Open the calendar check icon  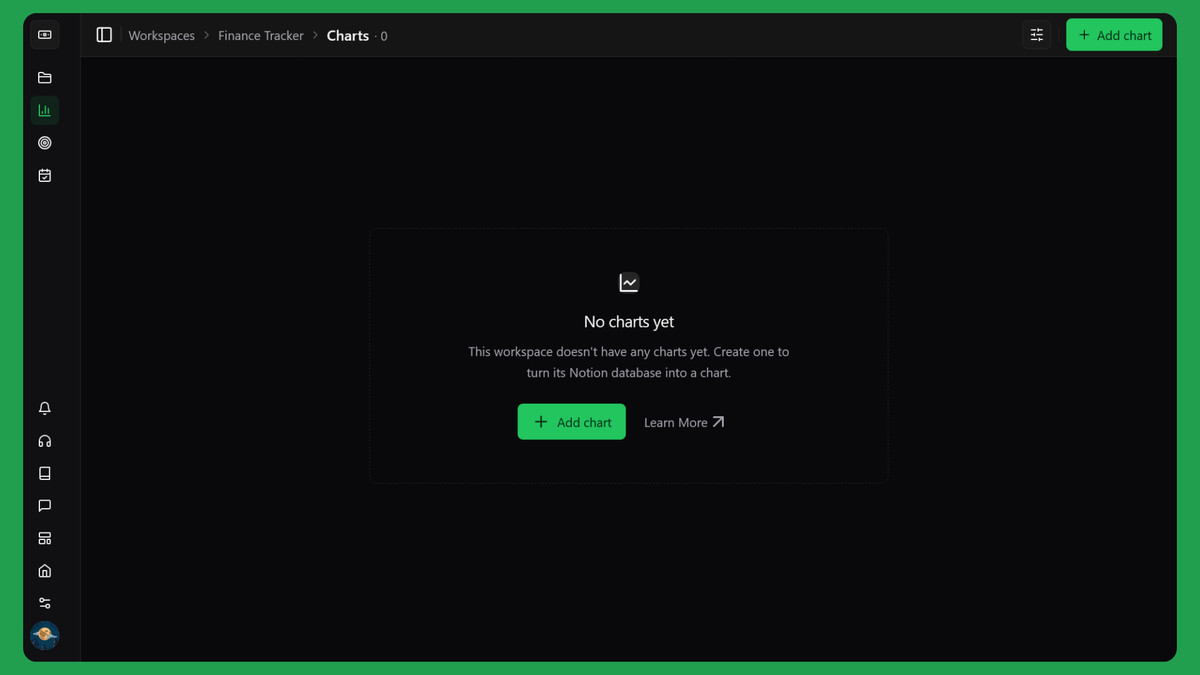pos(45,176)
